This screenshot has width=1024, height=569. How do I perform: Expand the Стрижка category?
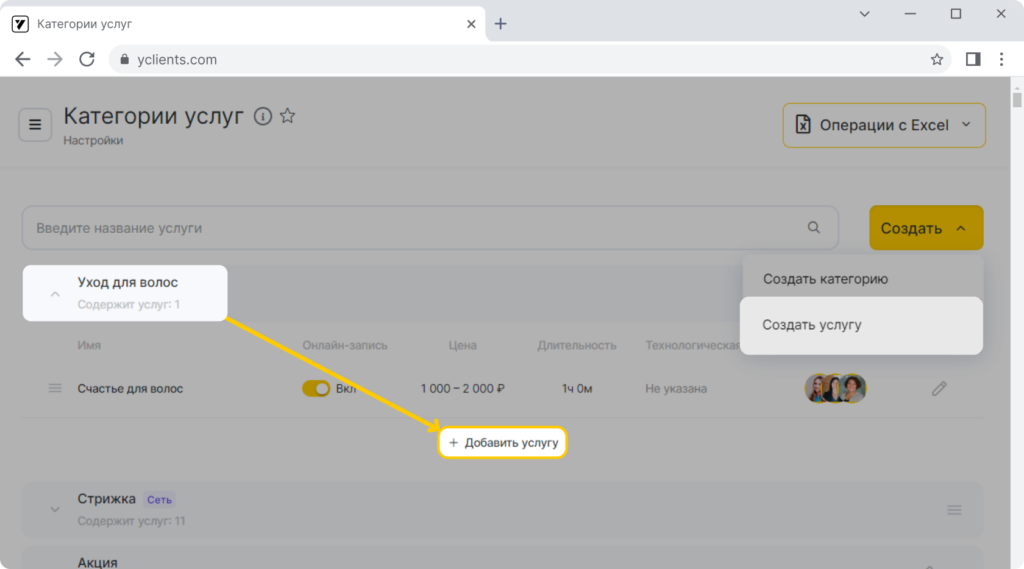pyautogui.click(x=55, y=510)
